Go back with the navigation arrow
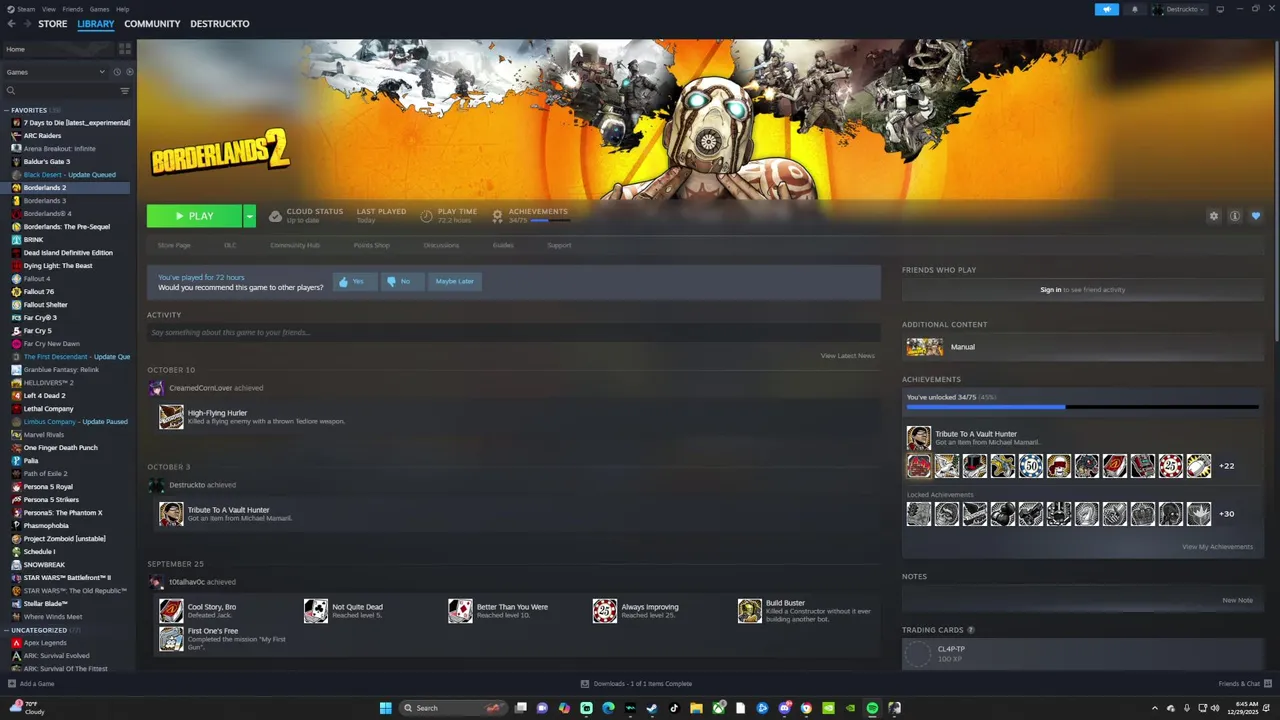 click(11, 24)
